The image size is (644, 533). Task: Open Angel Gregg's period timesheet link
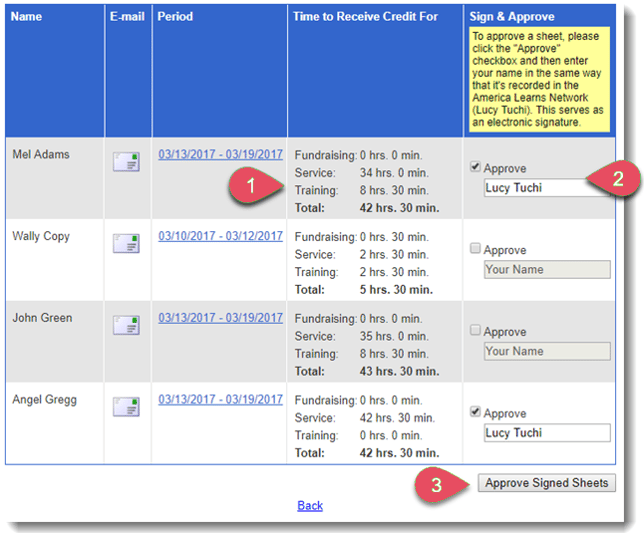pos(220,401)
